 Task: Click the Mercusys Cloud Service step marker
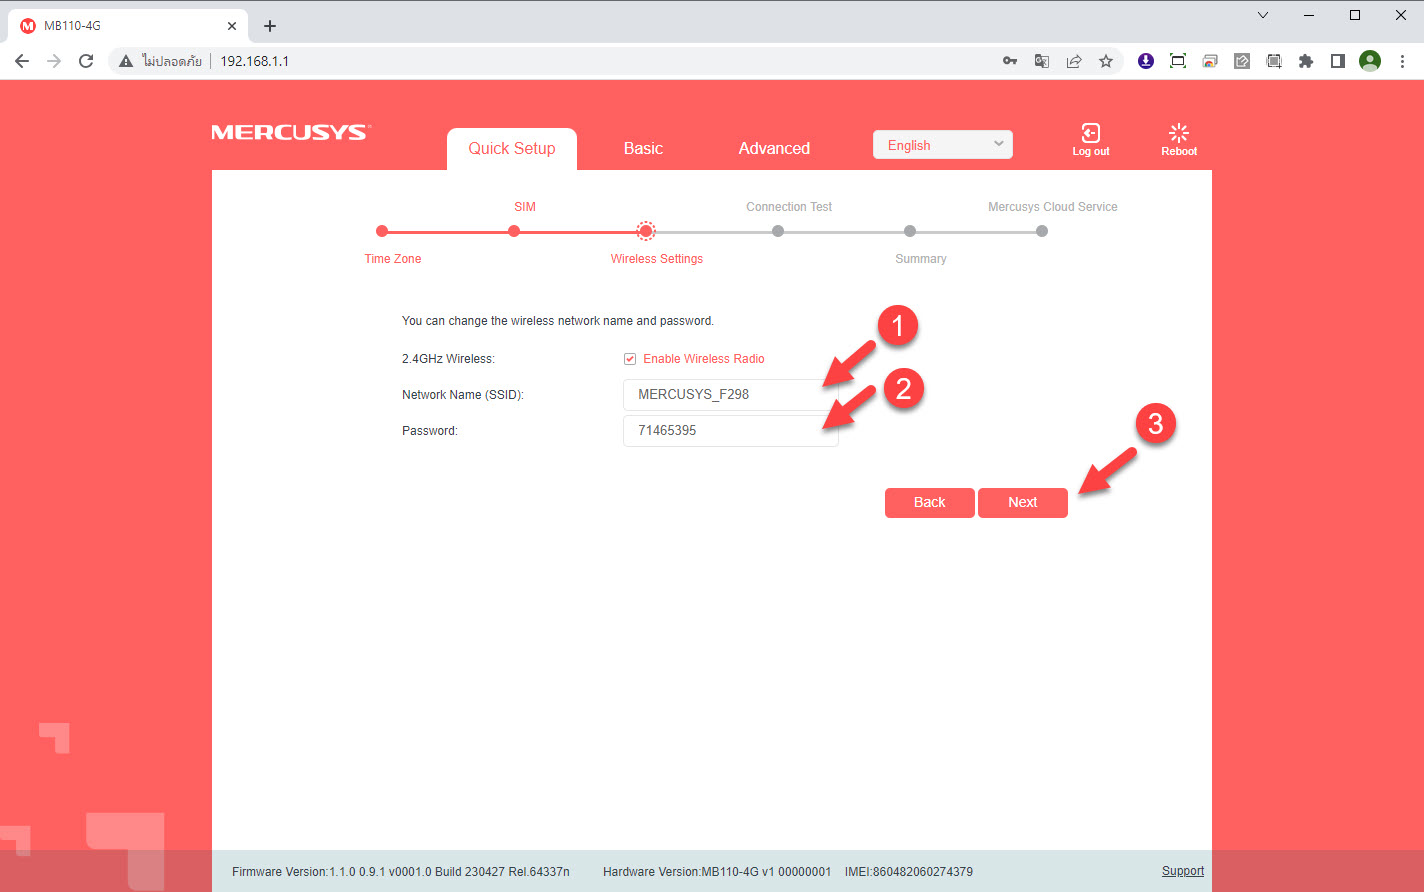(x=1042, y=231)
